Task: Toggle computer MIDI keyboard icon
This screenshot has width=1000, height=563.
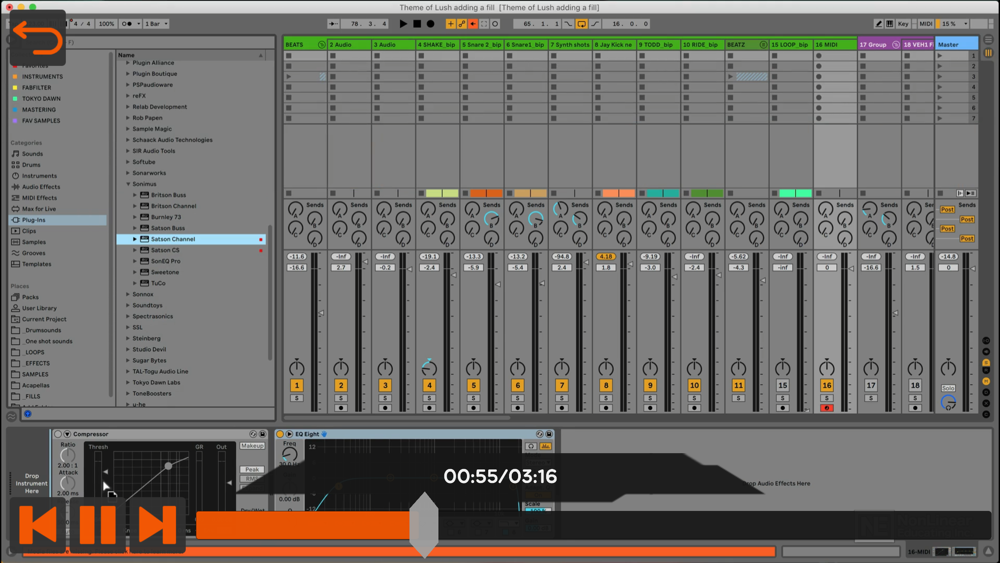Action: [x=890, y=24]
